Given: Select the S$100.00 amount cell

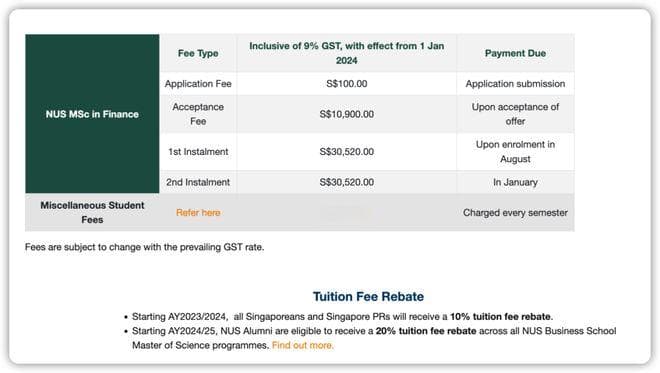Looking at the screenshot, I should [x=346, y=84].
